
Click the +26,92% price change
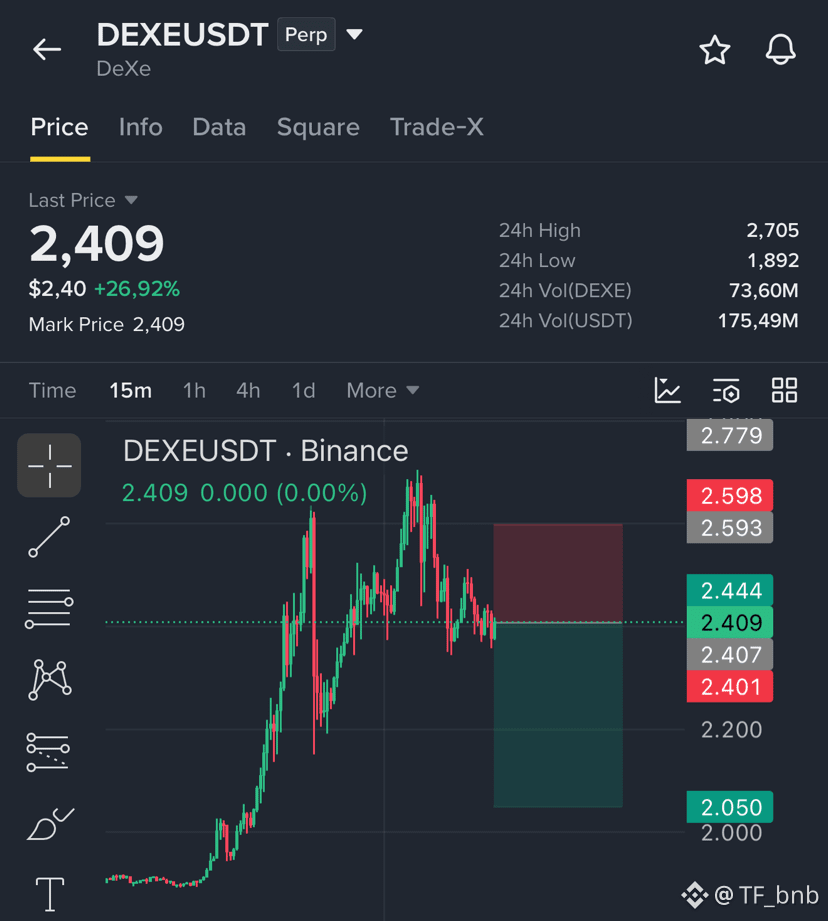point(137,288)
